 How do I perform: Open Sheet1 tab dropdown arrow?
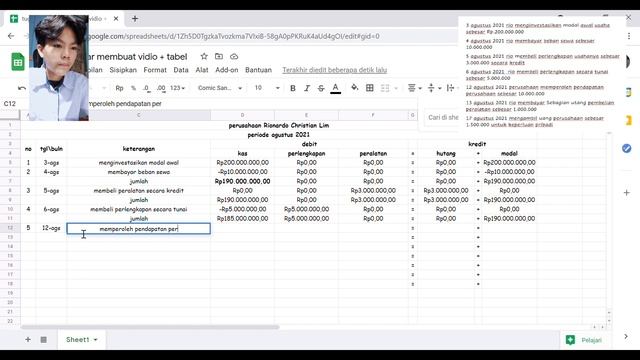[x=96, y=340]
